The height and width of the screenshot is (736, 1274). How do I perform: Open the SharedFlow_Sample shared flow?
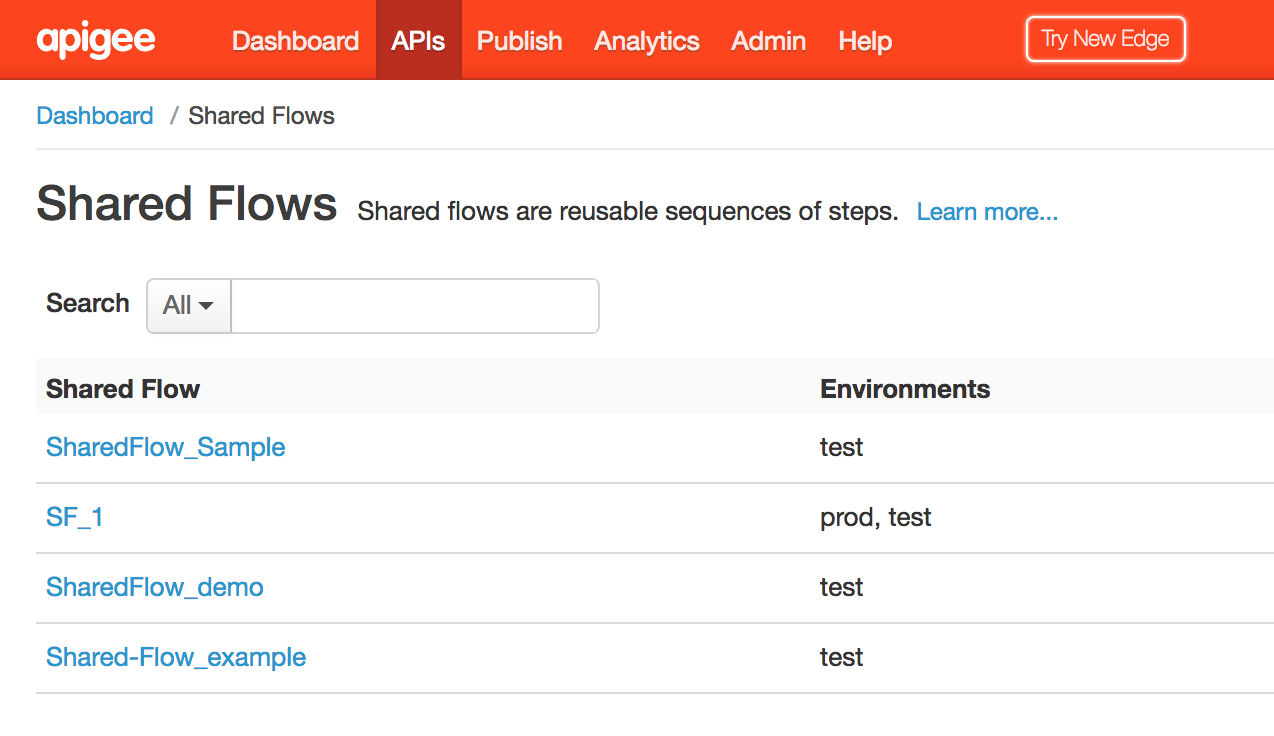166,447
